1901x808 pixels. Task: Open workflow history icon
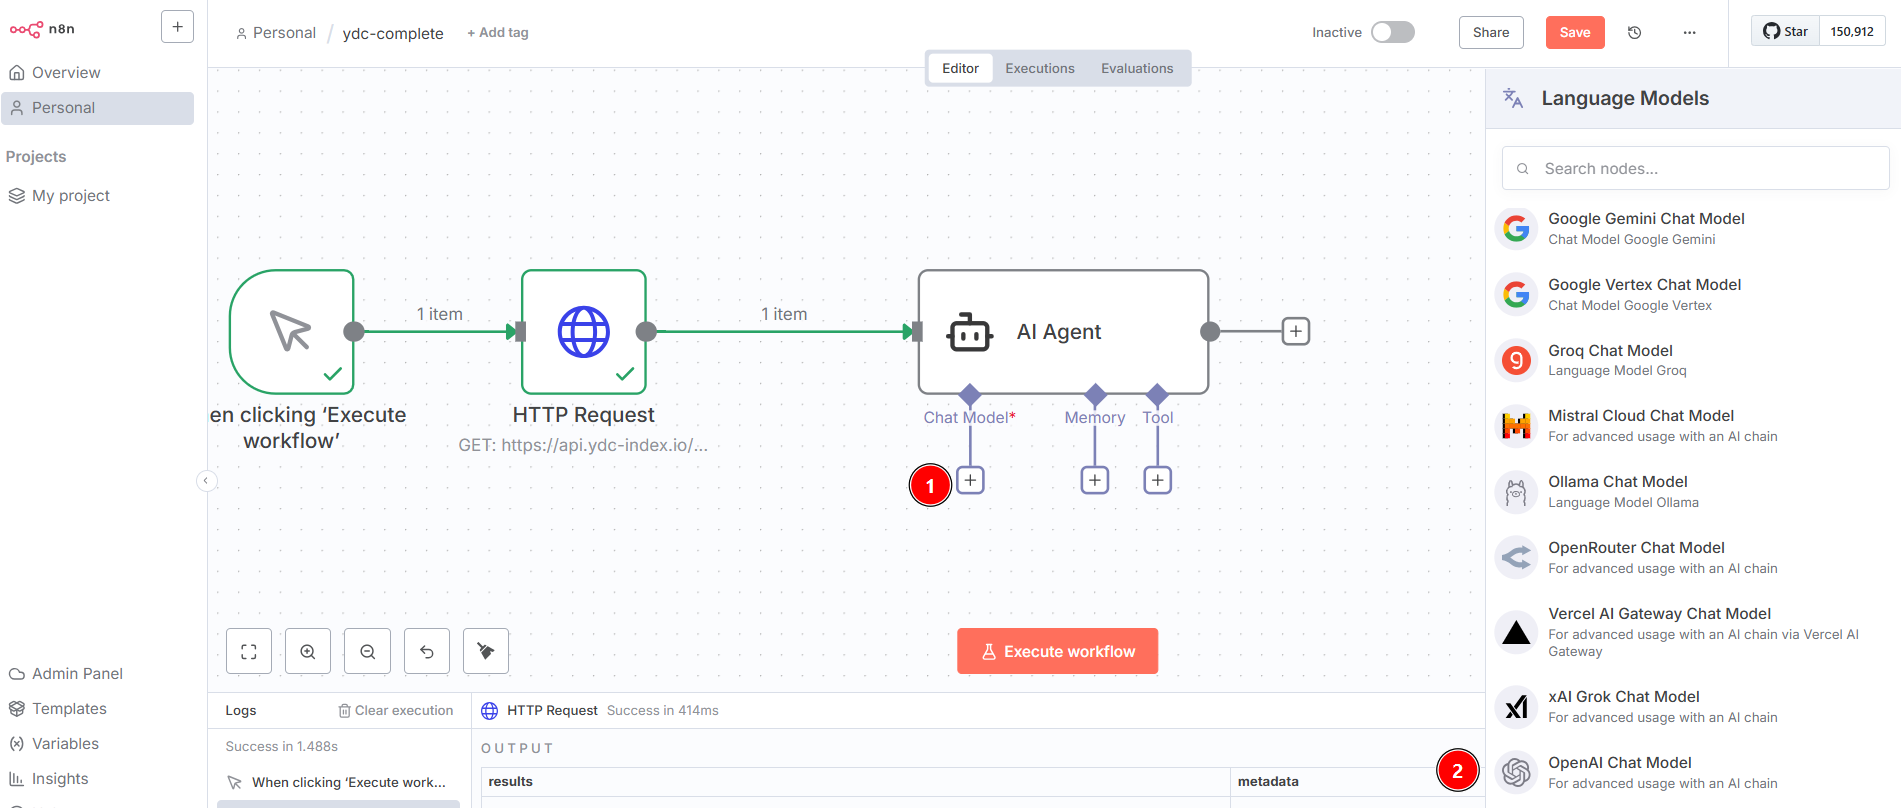coord(1635,32)
